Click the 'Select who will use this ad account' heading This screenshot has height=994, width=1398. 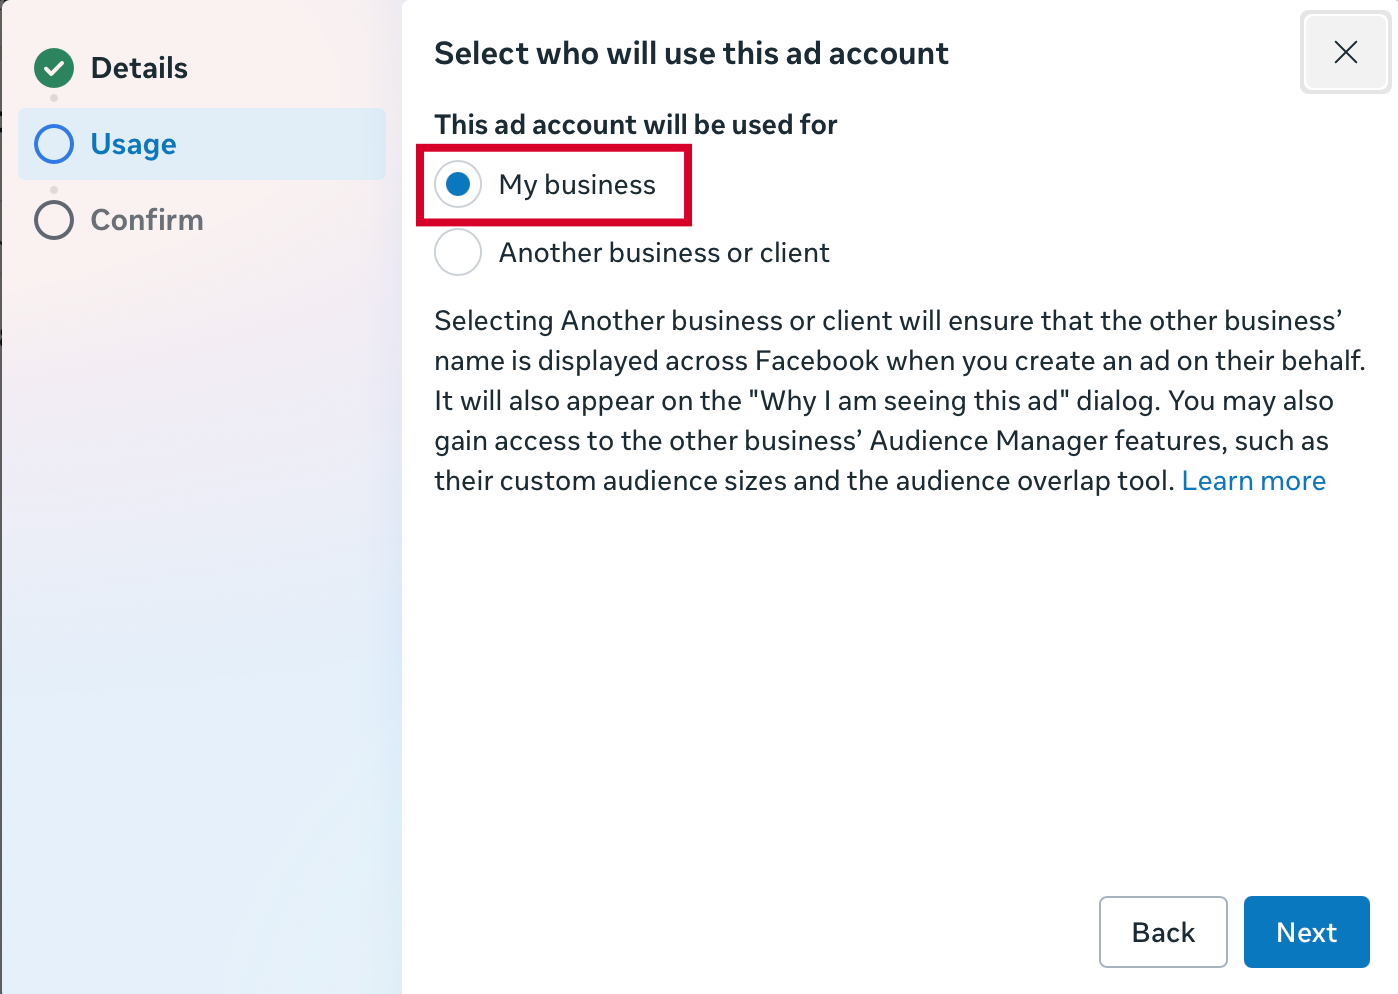coord(691,53)
